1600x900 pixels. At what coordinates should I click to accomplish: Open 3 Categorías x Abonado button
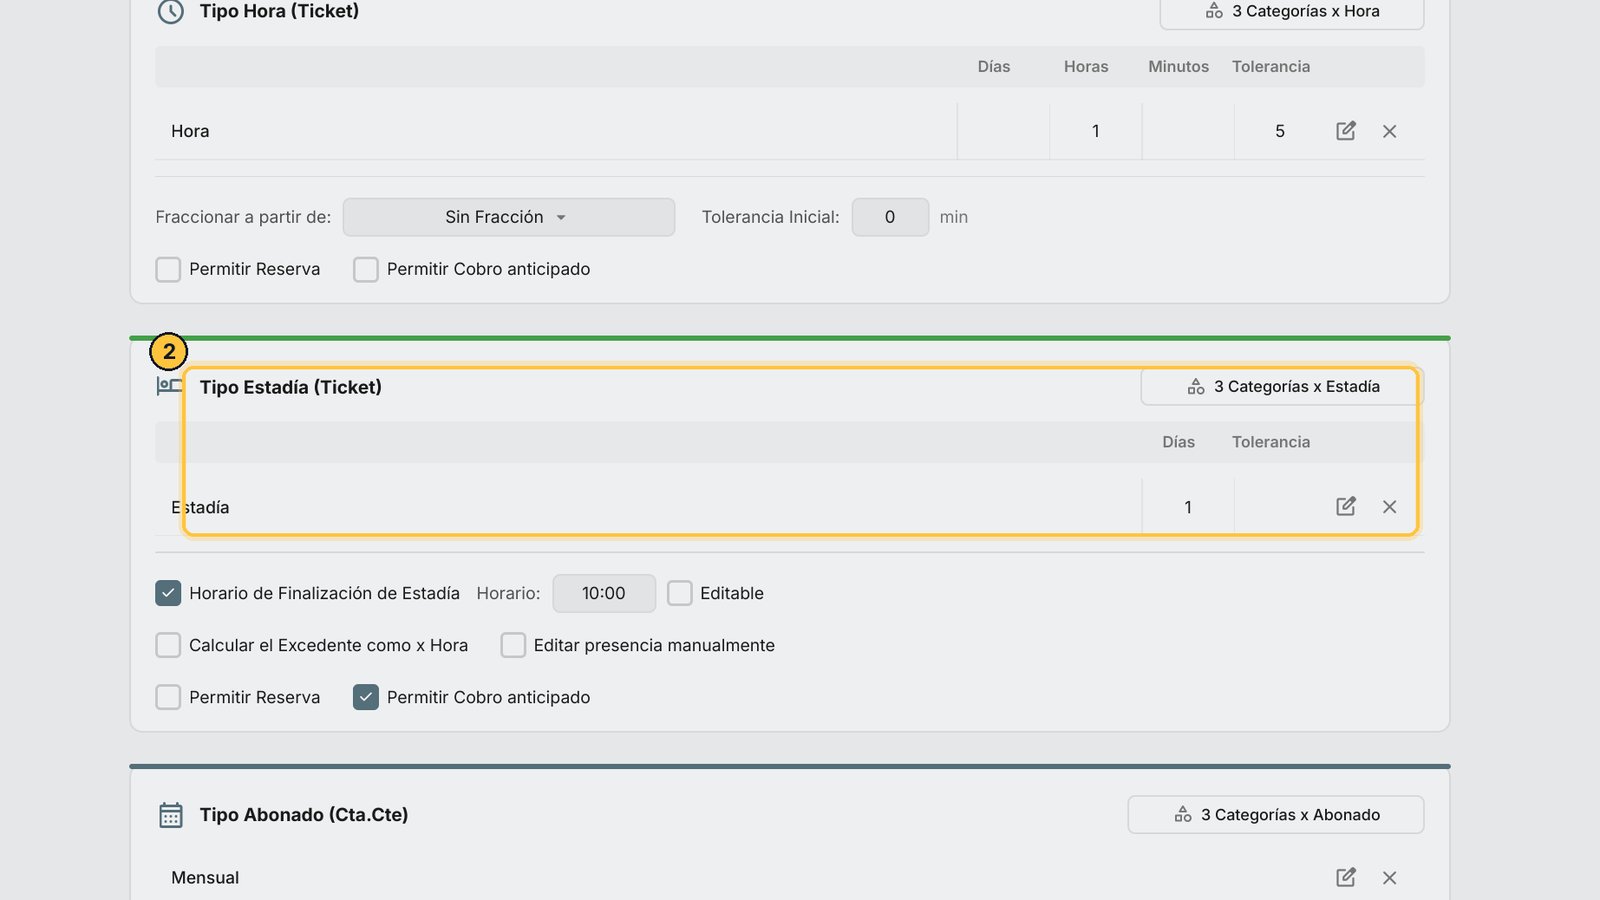1276,815
